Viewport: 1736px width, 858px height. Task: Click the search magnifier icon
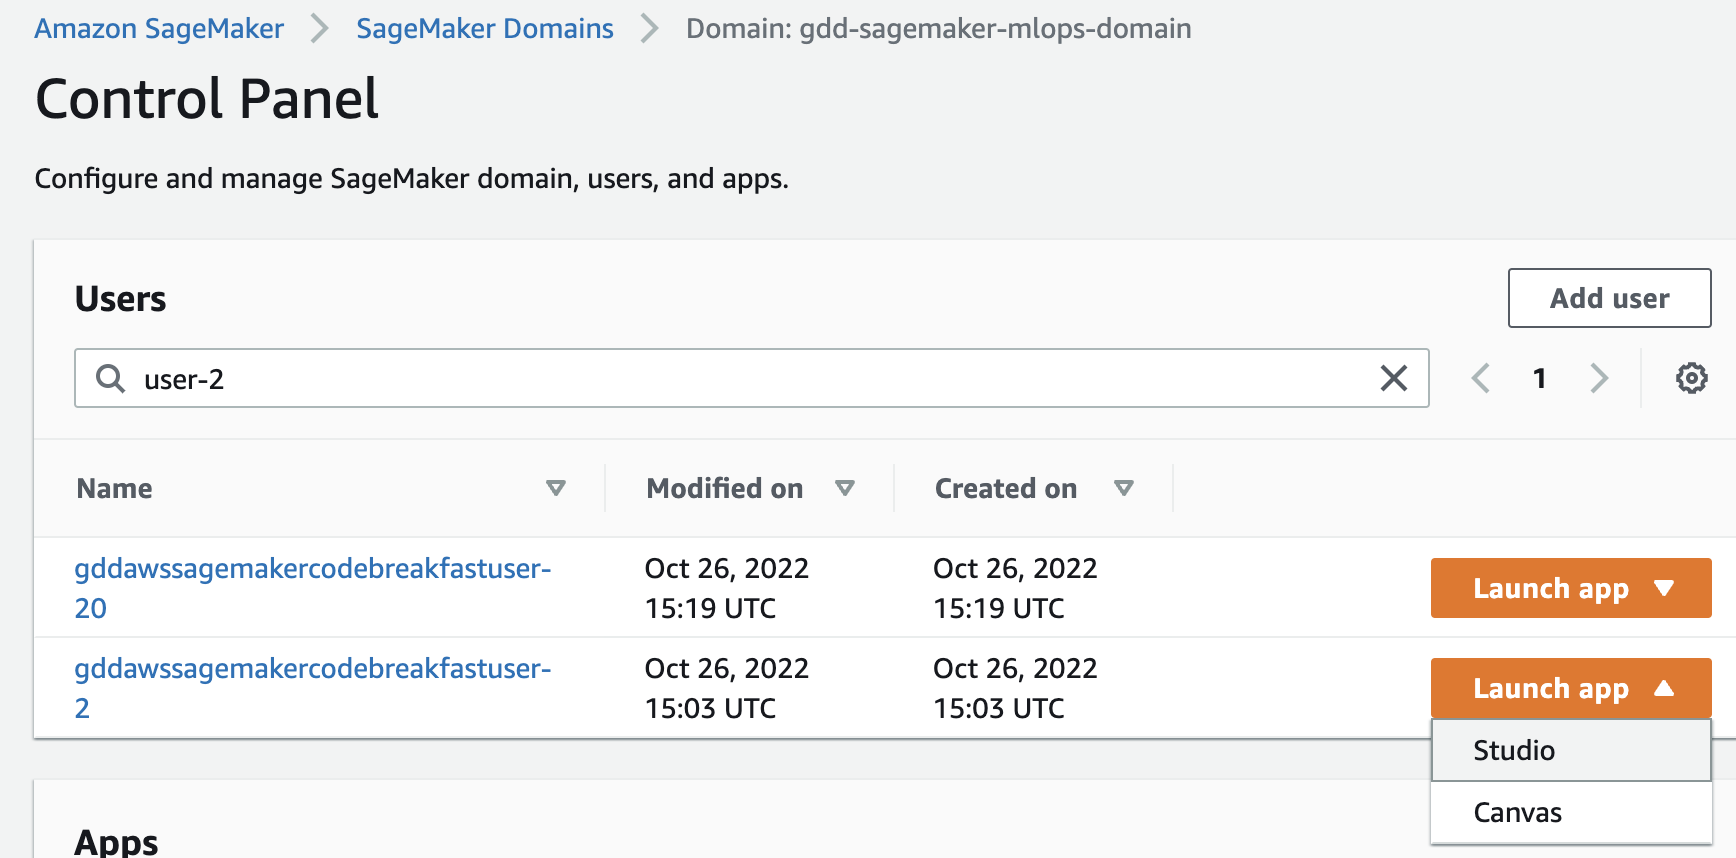click(110, 379)
